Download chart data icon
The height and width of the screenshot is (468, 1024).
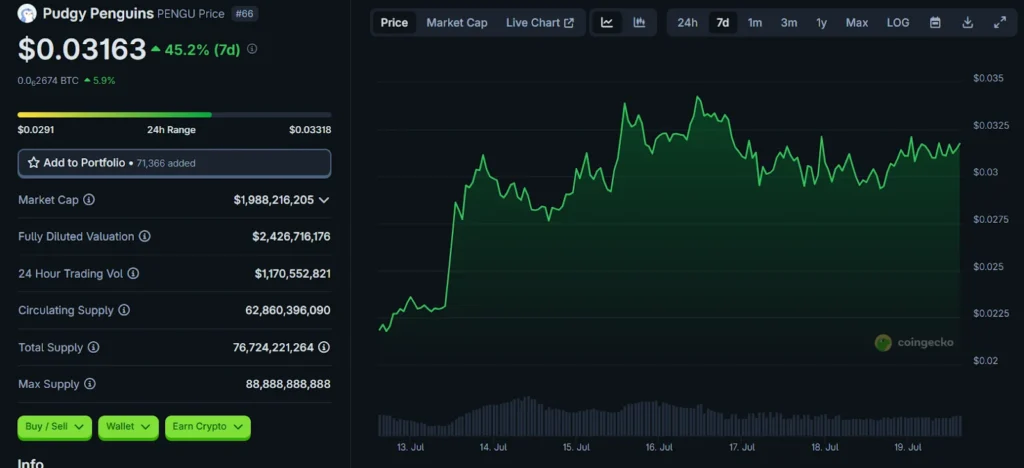tap(968, 23)
